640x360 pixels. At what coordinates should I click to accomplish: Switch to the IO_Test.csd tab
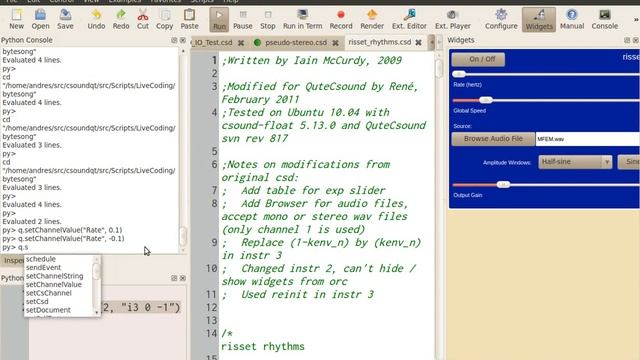pyautogui.click(x=213, y=42)
